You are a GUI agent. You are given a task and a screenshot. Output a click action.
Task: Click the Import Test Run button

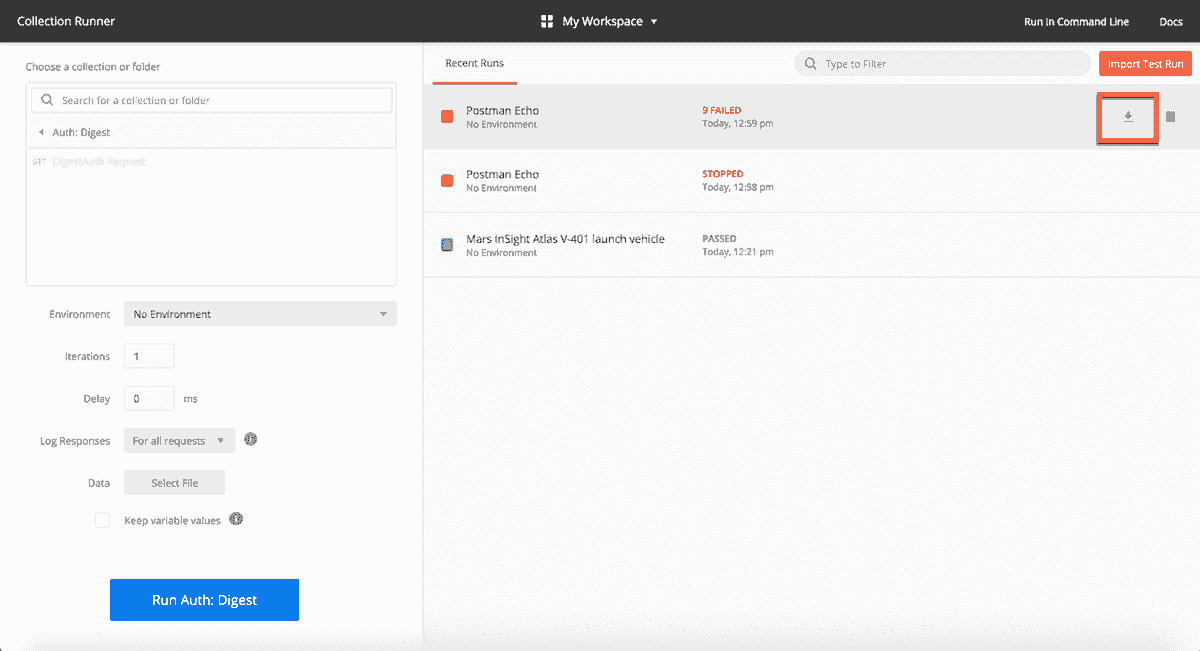(1145, 62)
